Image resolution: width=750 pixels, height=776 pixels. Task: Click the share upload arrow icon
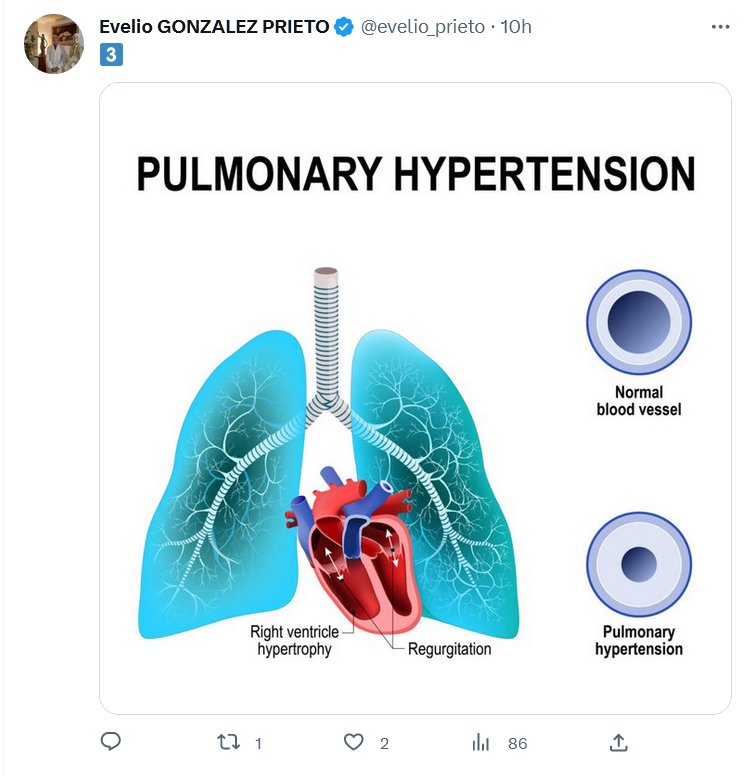click(618, 742)
